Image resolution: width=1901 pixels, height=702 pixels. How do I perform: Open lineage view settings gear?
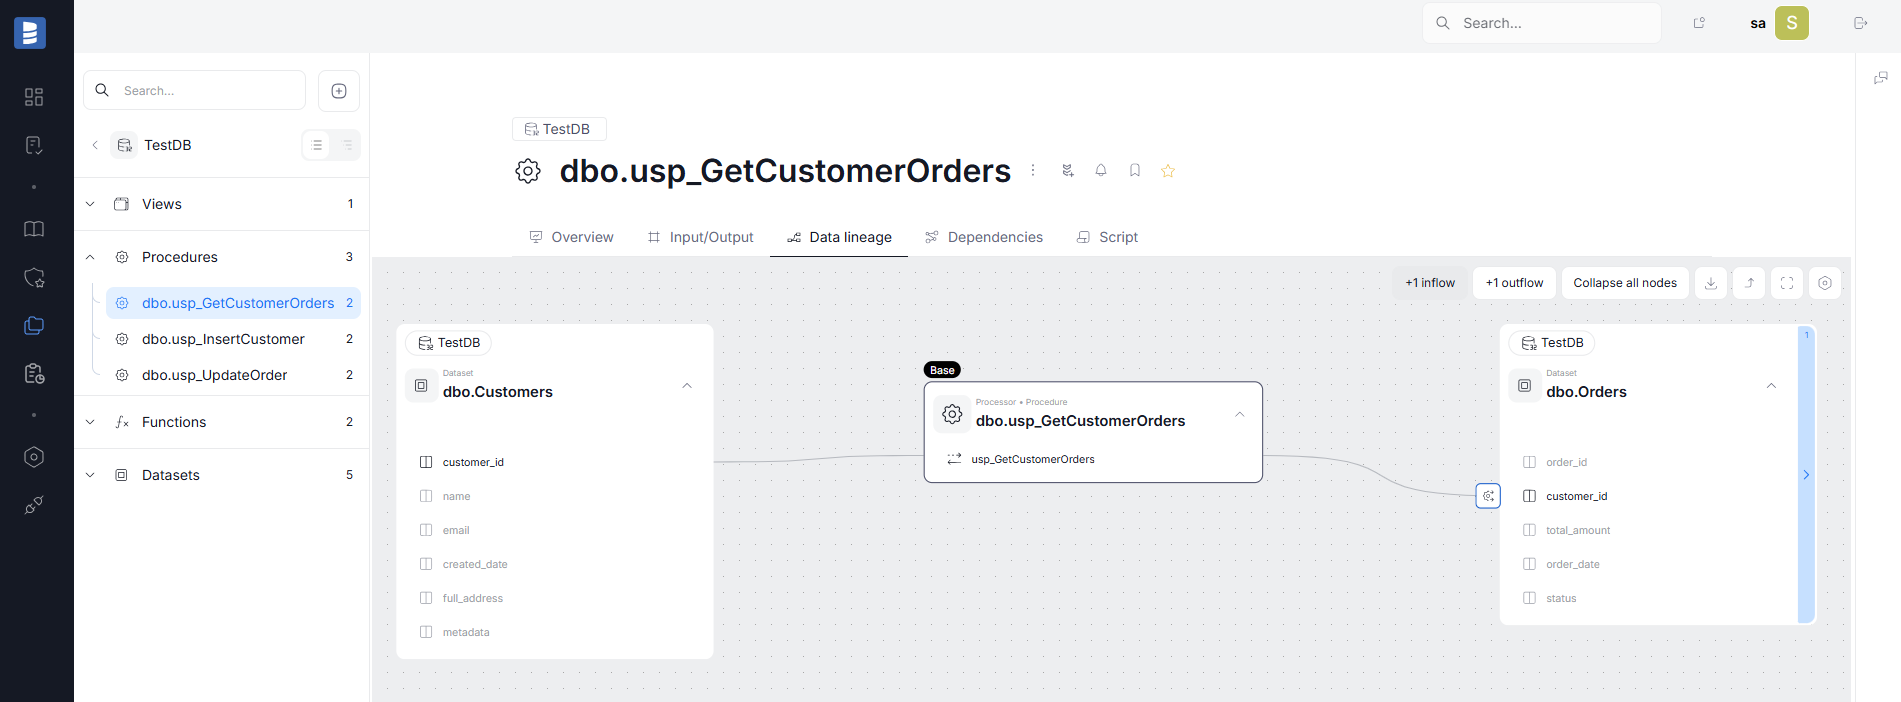tap(1824, 283)
